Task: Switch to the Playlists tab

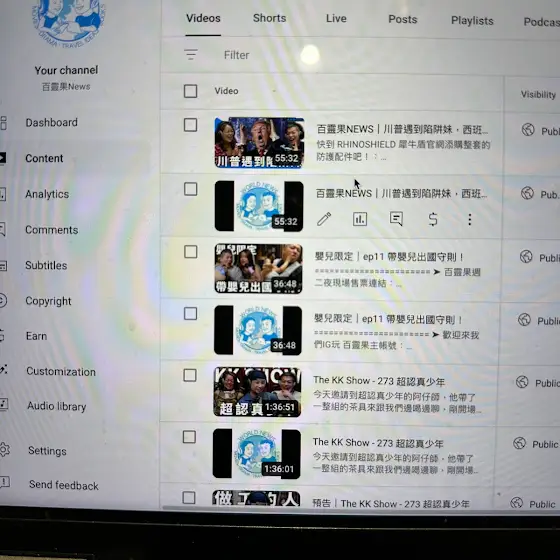Action: tap(472, 21)
